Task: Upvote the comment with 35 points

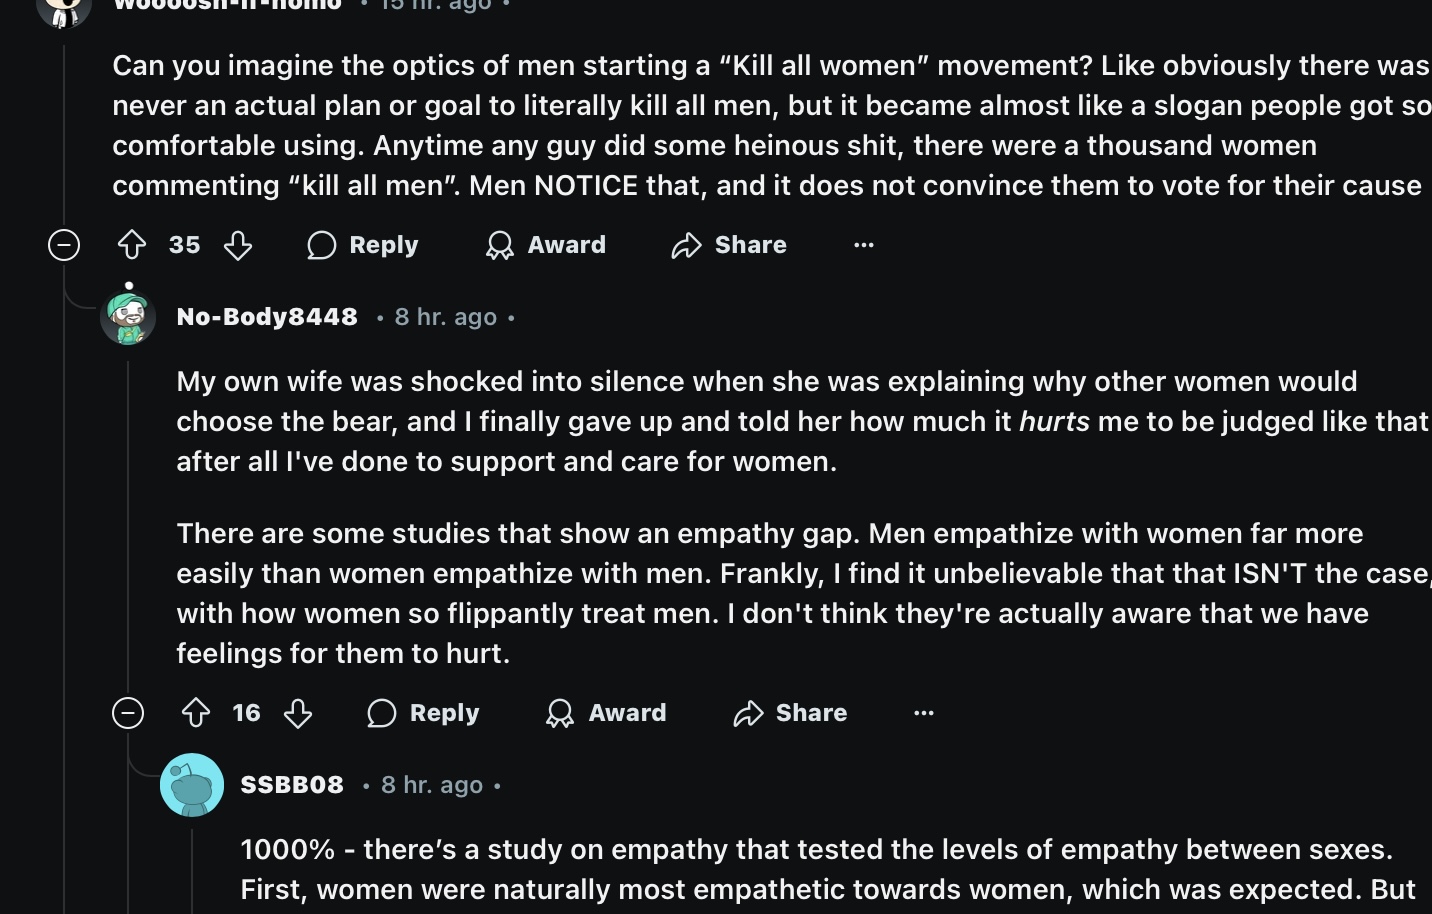Action: tap(132, 245)
